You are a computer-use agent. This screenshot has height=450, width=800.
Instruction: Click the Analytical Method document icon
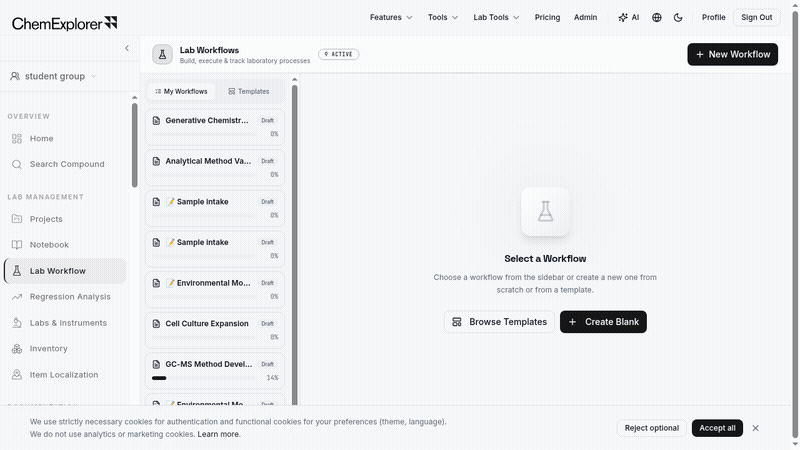(x=156, y=161)
